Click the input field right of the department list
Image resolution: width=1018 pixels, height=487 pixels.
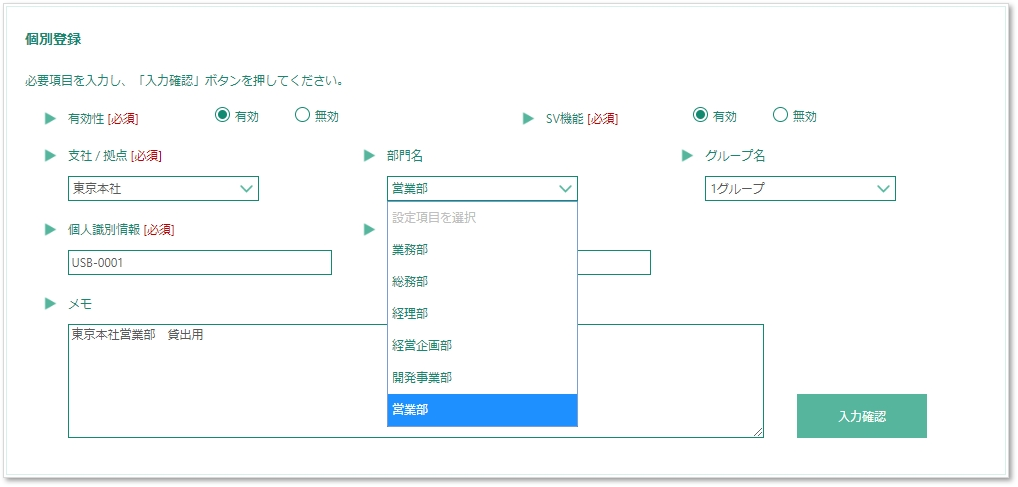pos(614,262)
